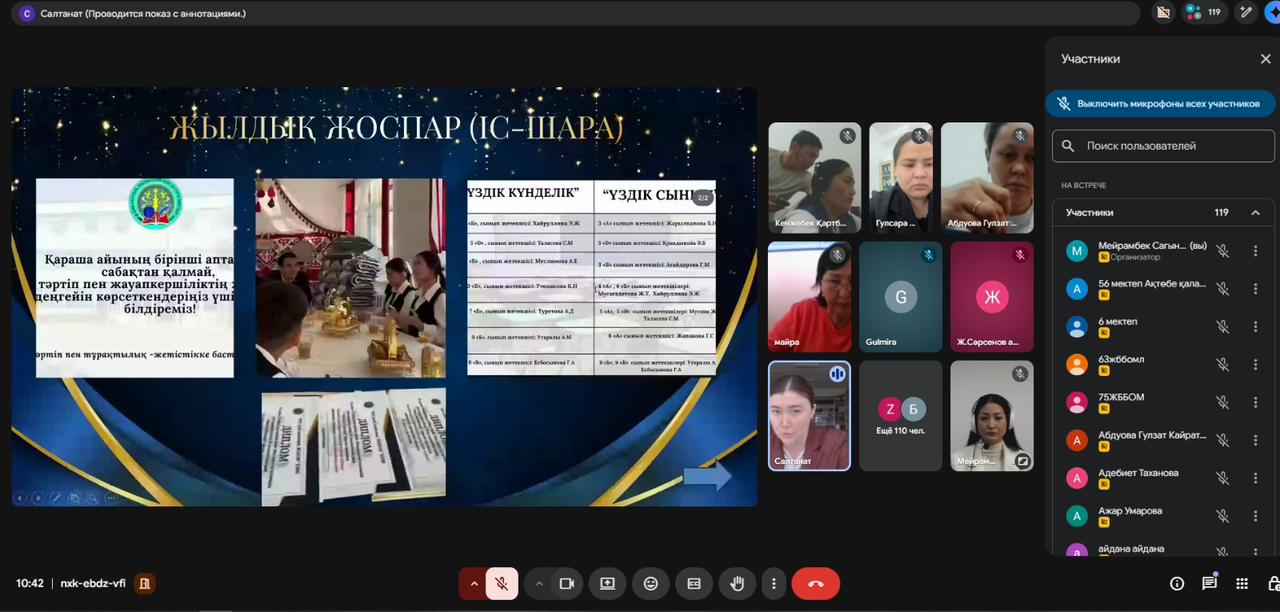
Task: Open the emoji reactions picker
Action: tap(651, 583)
